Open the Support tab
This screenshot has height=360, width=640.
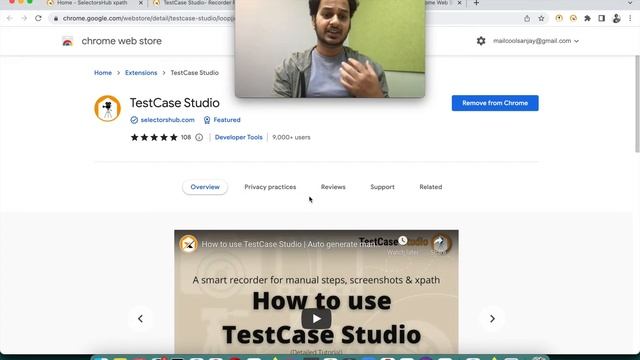(382, 187)
